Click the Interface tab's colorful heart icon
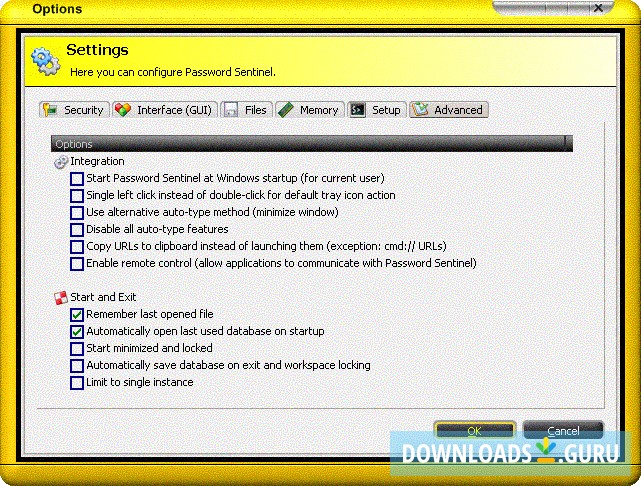 tap(123, 110)
